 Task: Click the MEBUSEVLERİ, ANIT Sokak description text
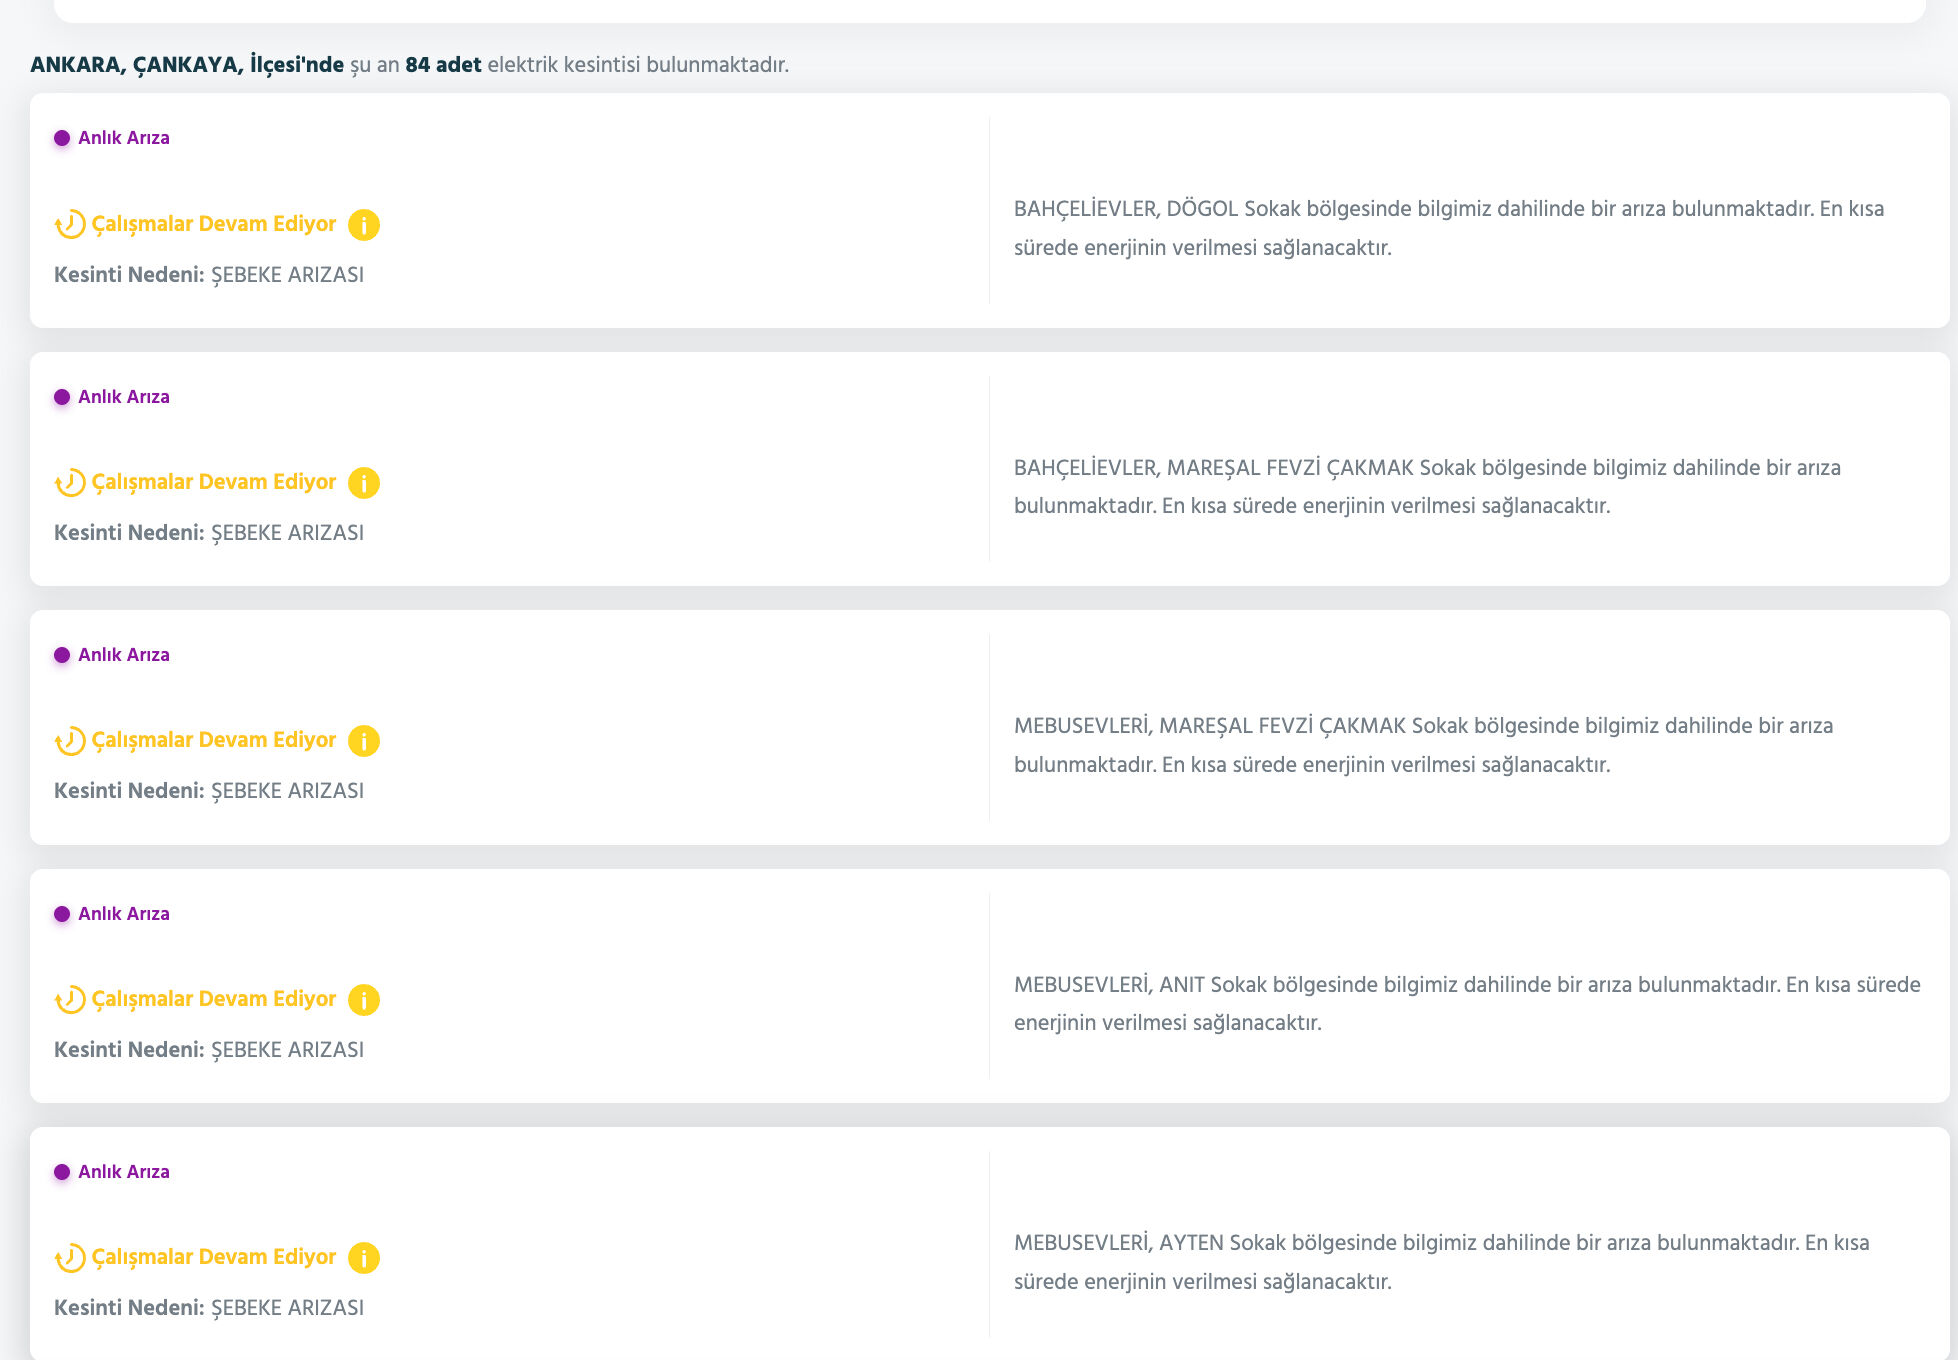click(x=1466, y=1003)
